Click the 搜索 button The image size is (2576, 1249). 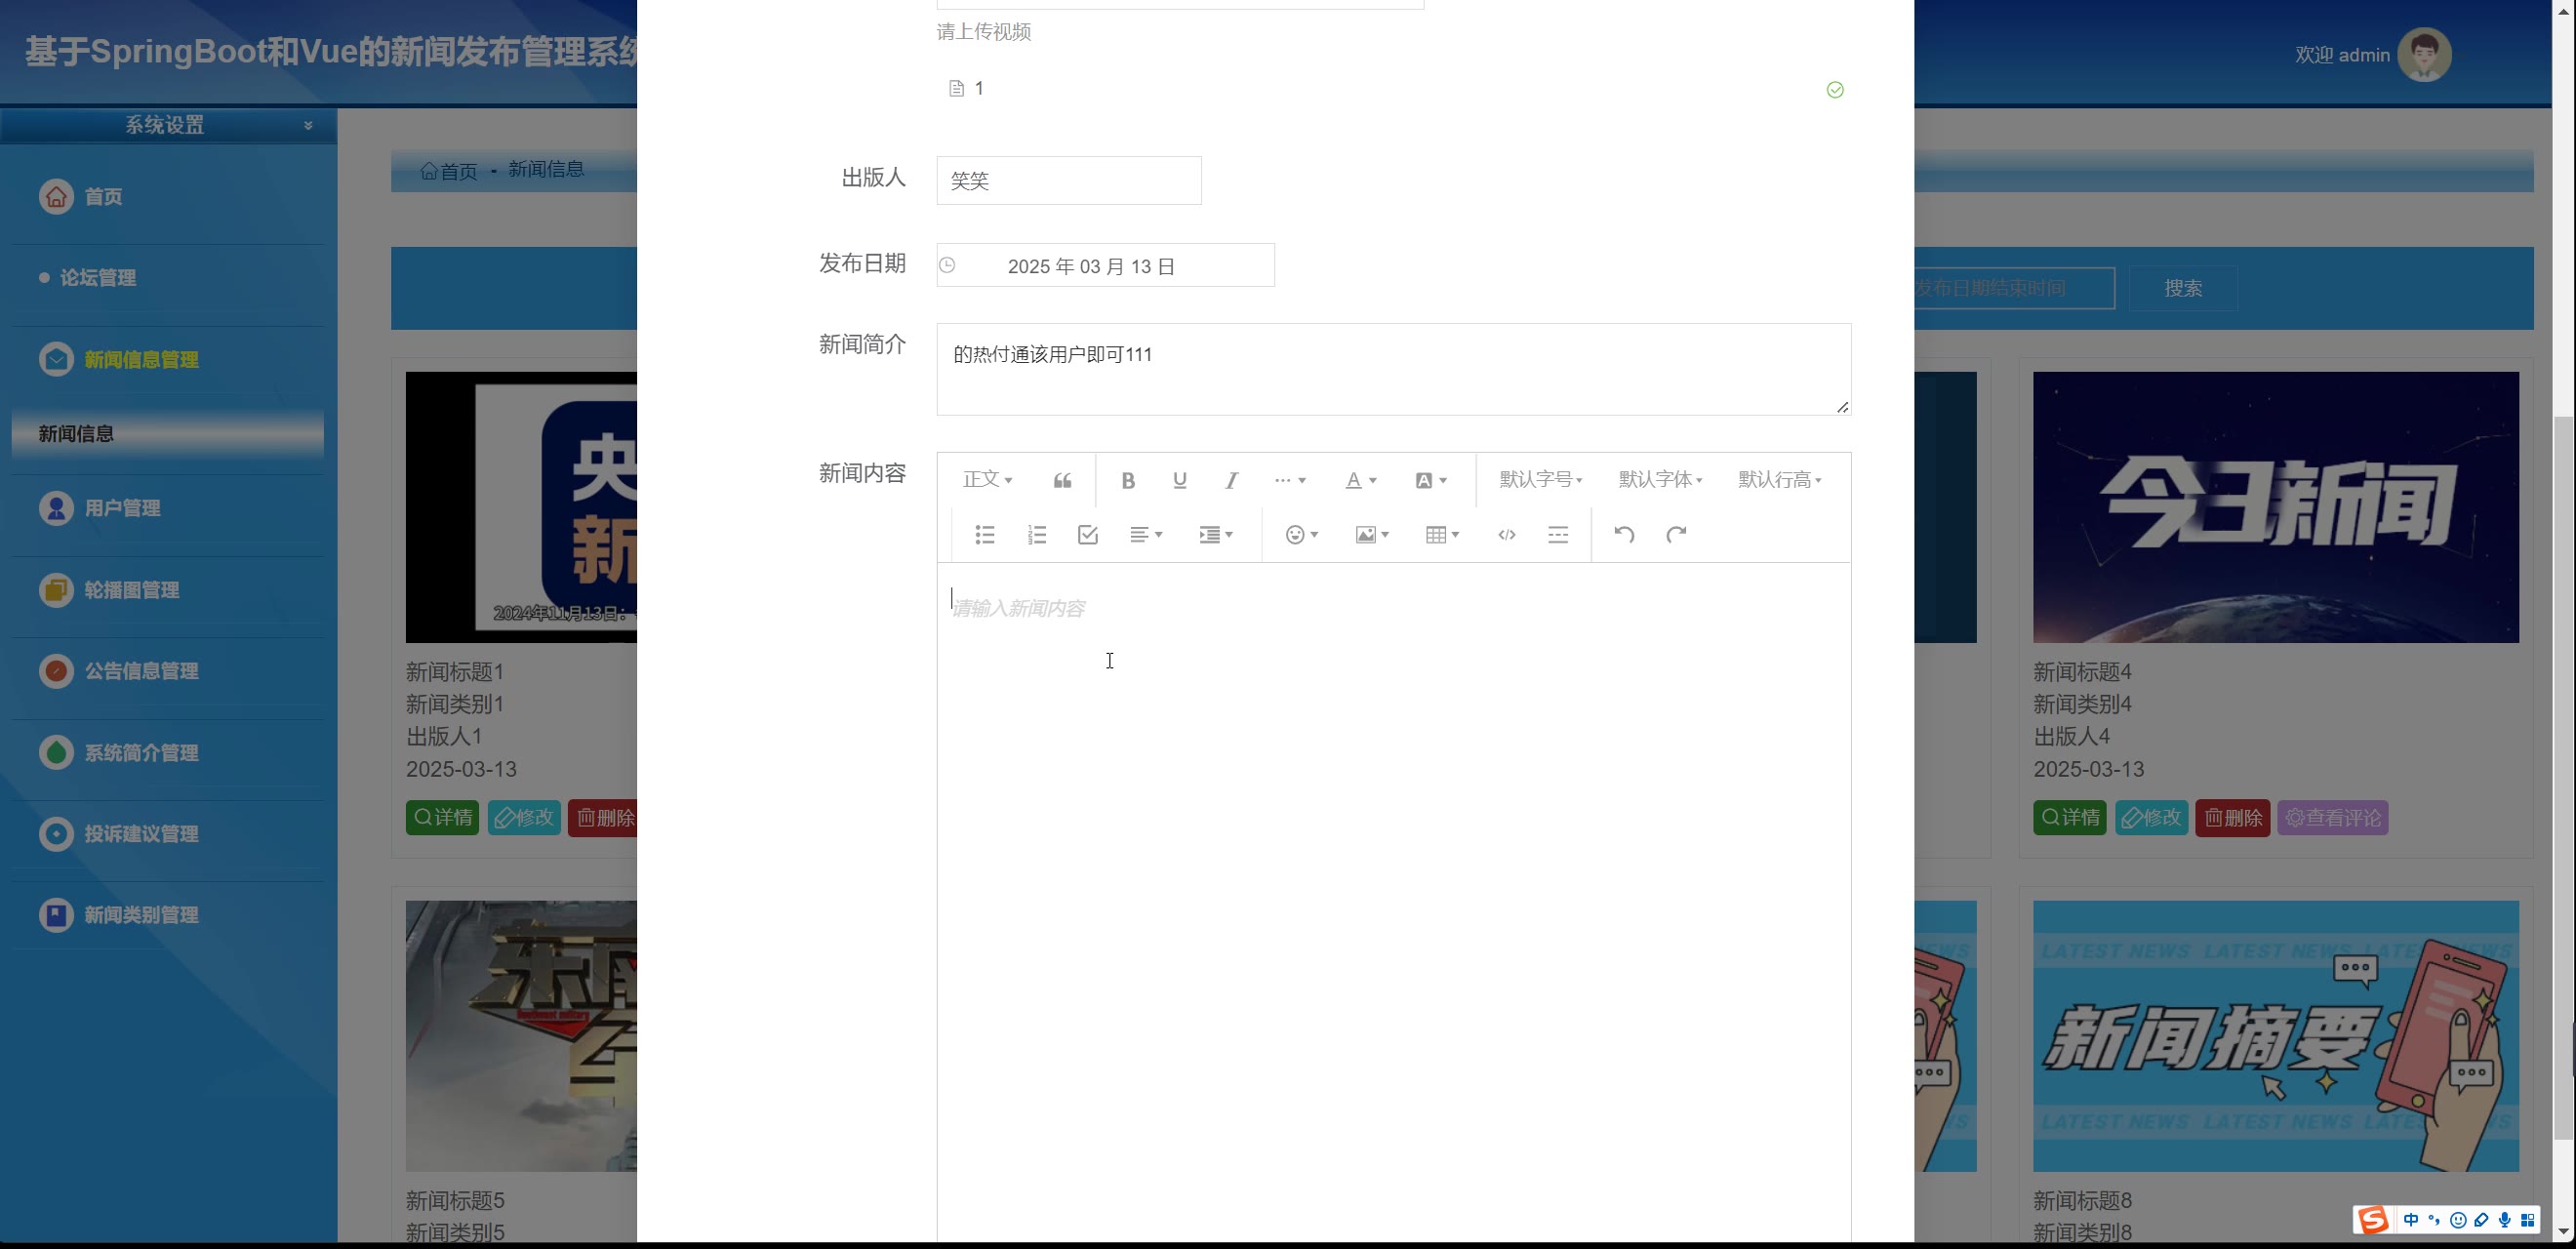2183,289
